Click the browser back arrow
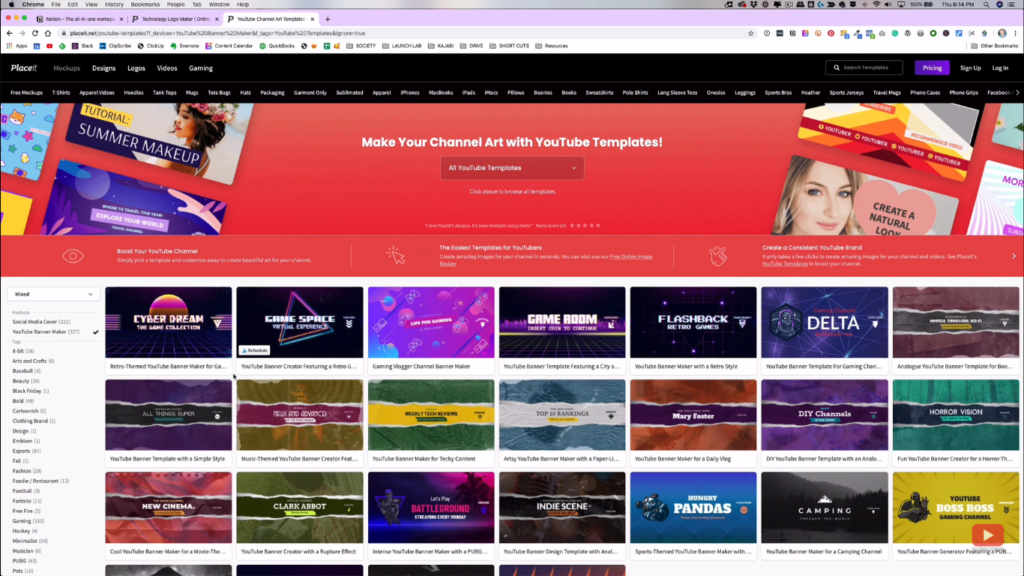 (x=9, y=33)
